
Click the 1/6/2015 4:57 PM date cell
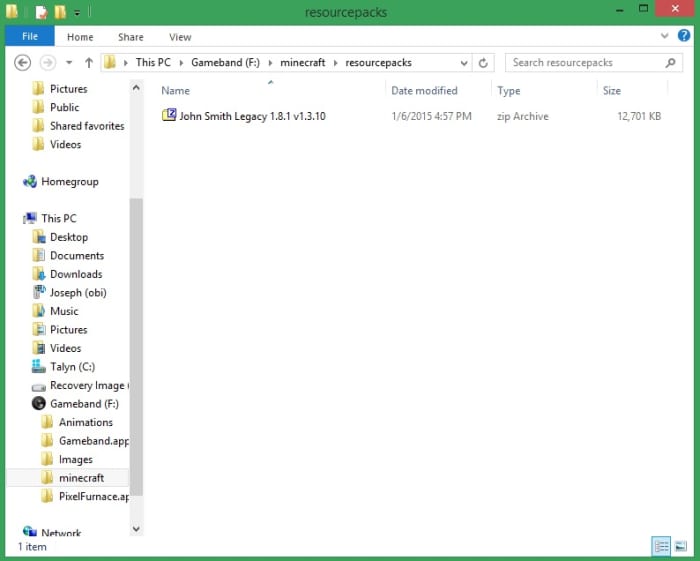pyautogui.click(x=431, y=116)
